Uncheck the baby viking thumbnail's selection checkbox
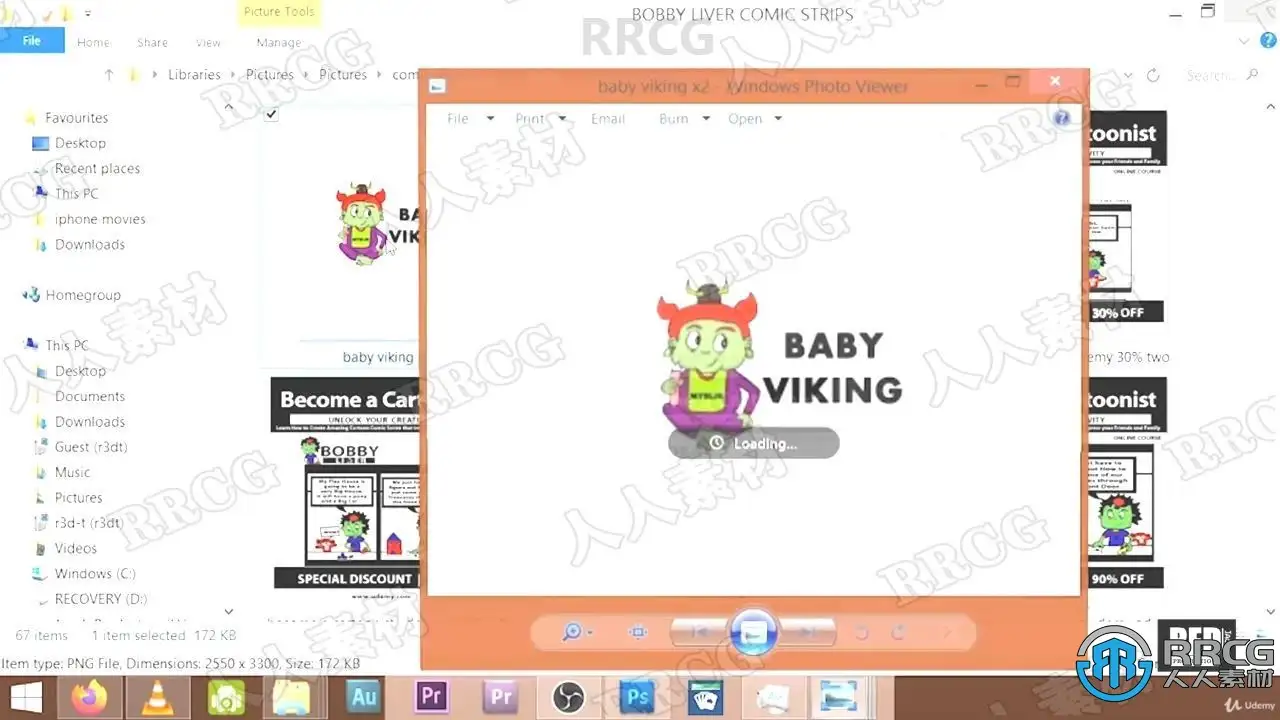The width and height of the screenshot is (1280, 720). (271, 115)
